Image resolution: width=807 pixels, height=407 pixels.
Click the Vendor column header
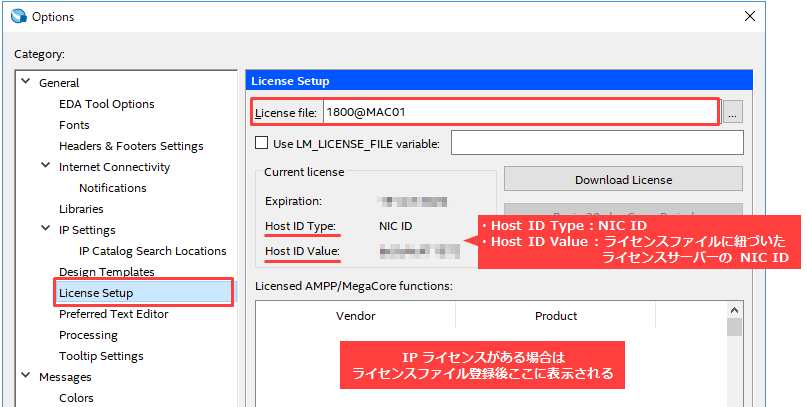[356, 315]
